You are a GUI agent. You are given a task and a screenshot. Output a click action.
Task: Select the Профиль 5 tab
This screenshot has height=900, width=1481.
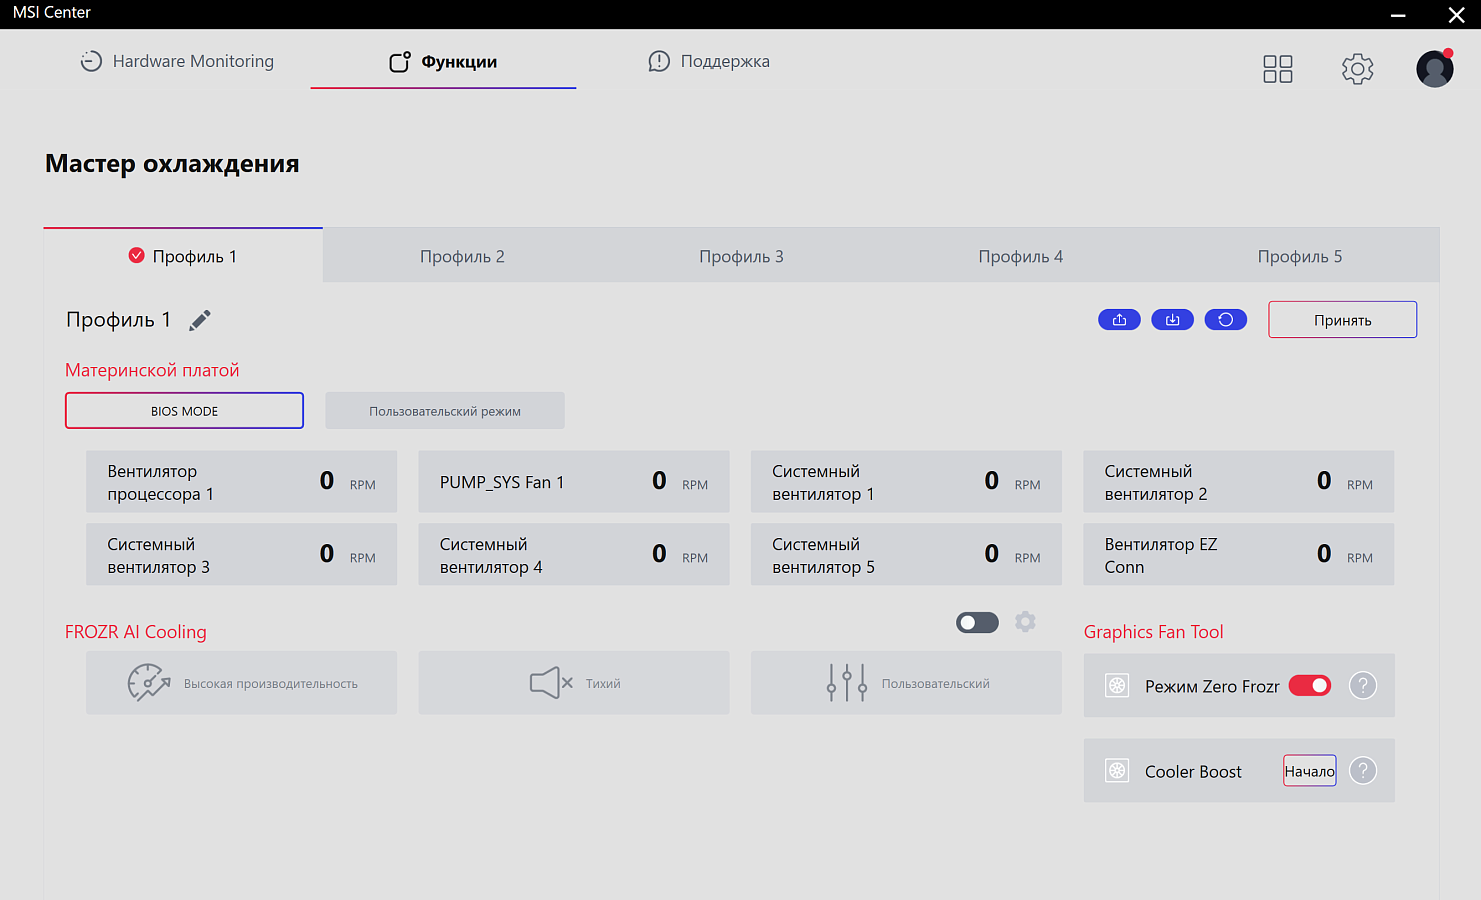point(1300,256)
